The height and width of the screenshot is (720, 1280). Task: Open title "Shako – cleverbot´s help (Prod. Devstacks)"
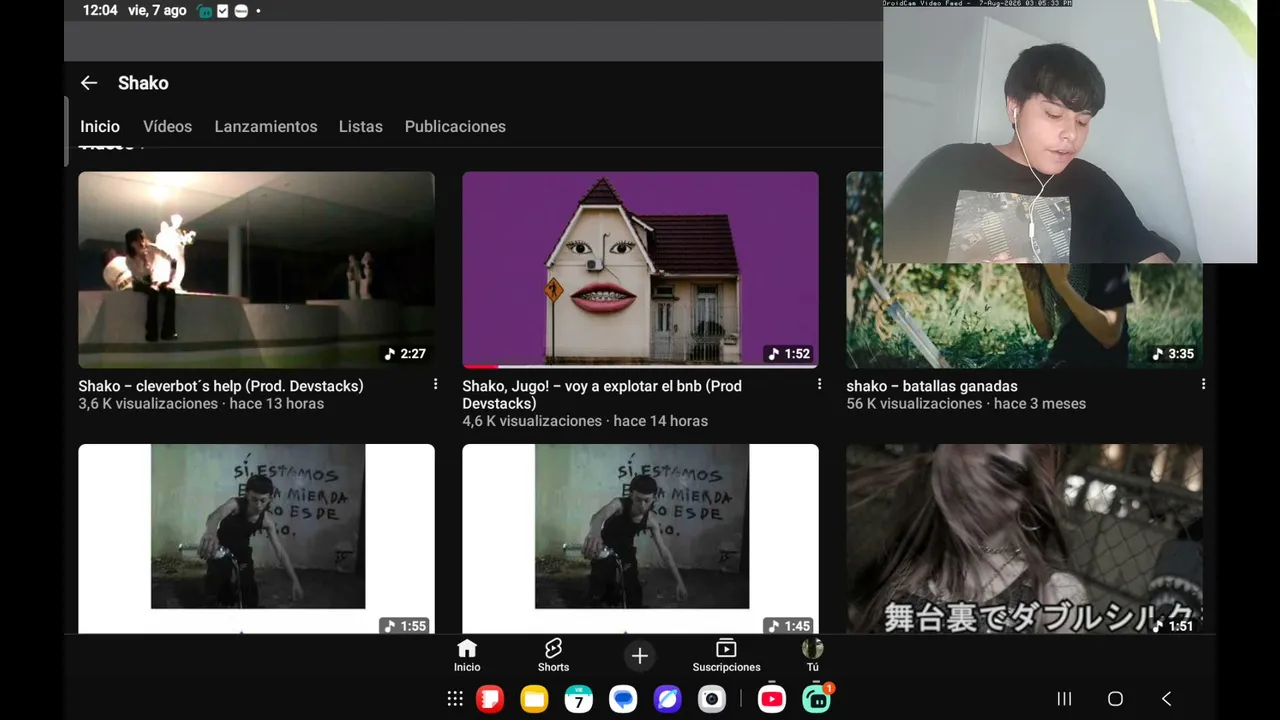click(x=221, y=386)
